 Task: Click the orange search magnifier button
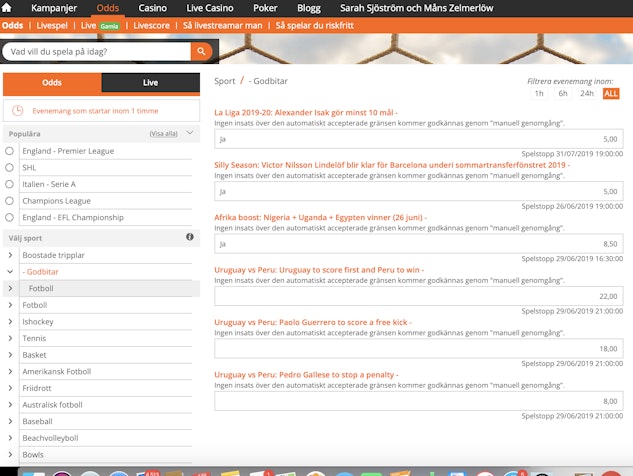pyautogui.click(x=203, y=51)
